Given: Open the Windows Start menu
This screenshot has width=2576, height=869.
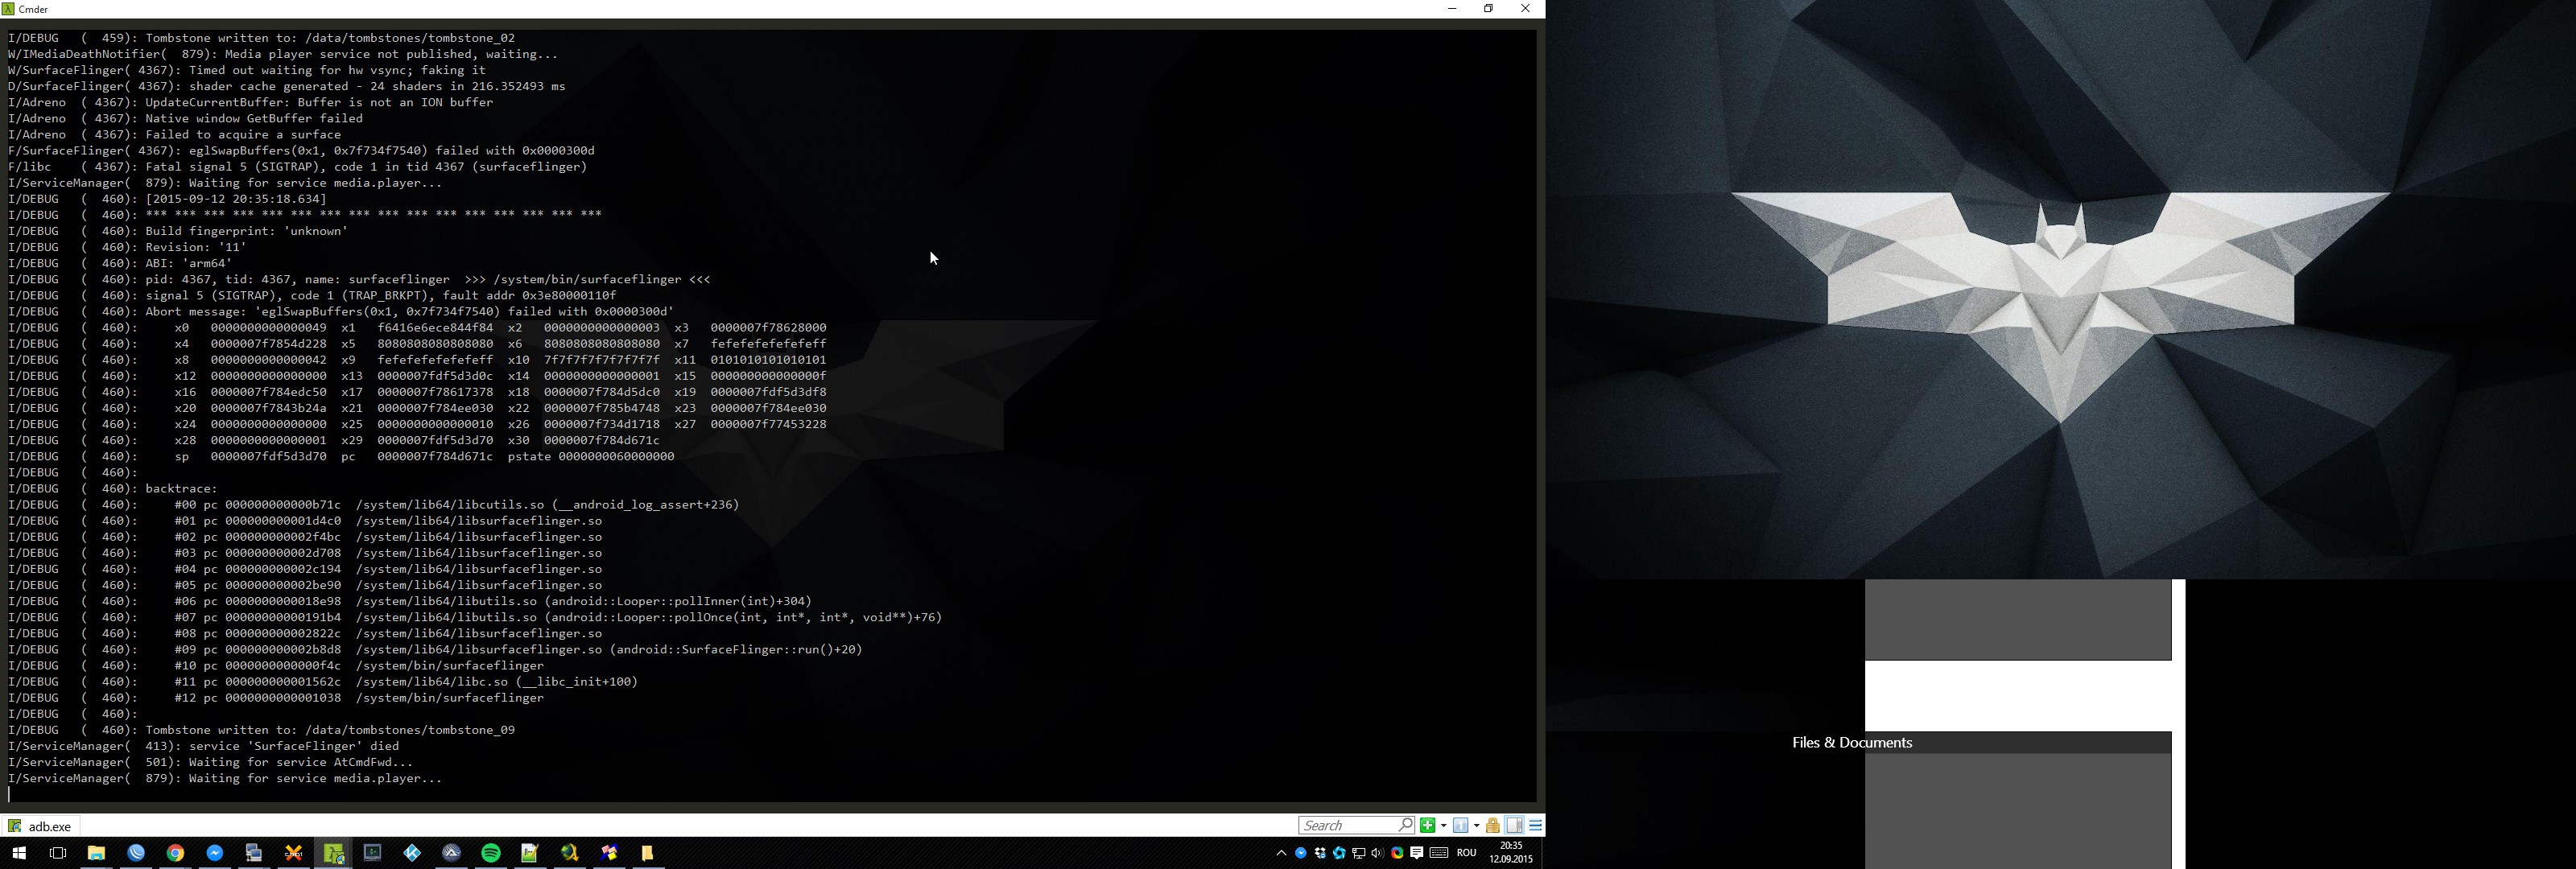Looking at the screenshot, I should click(x=18, y=853).
